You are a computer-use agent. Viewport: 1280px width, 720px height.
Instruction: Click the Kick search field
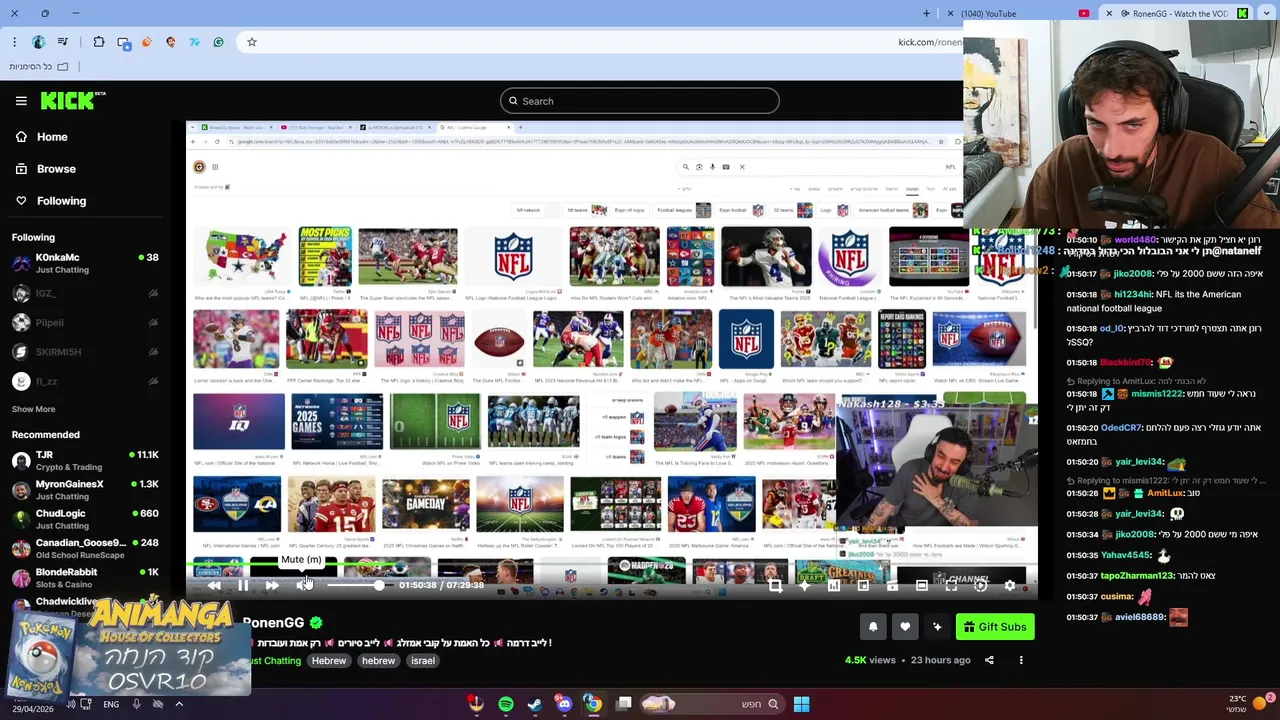tap(639, 101)
